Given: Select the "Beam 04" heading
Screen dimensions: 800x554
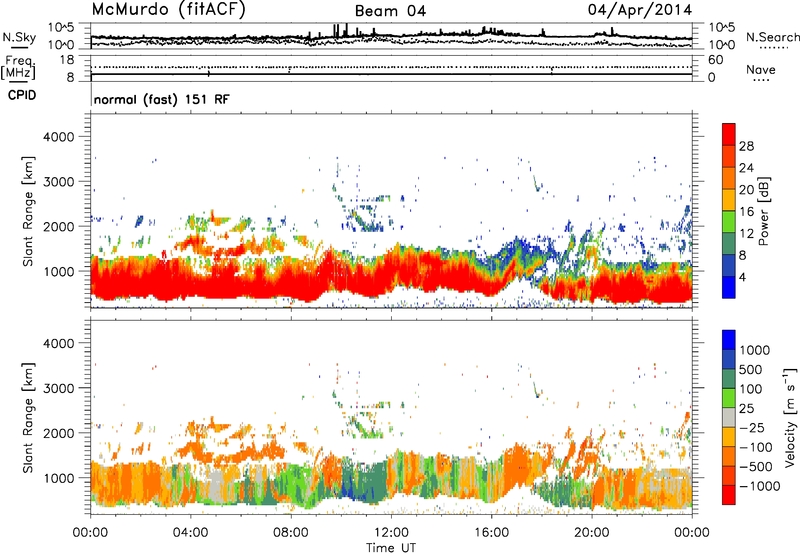Looking at the screenshot, I should (x=390, y=11).
